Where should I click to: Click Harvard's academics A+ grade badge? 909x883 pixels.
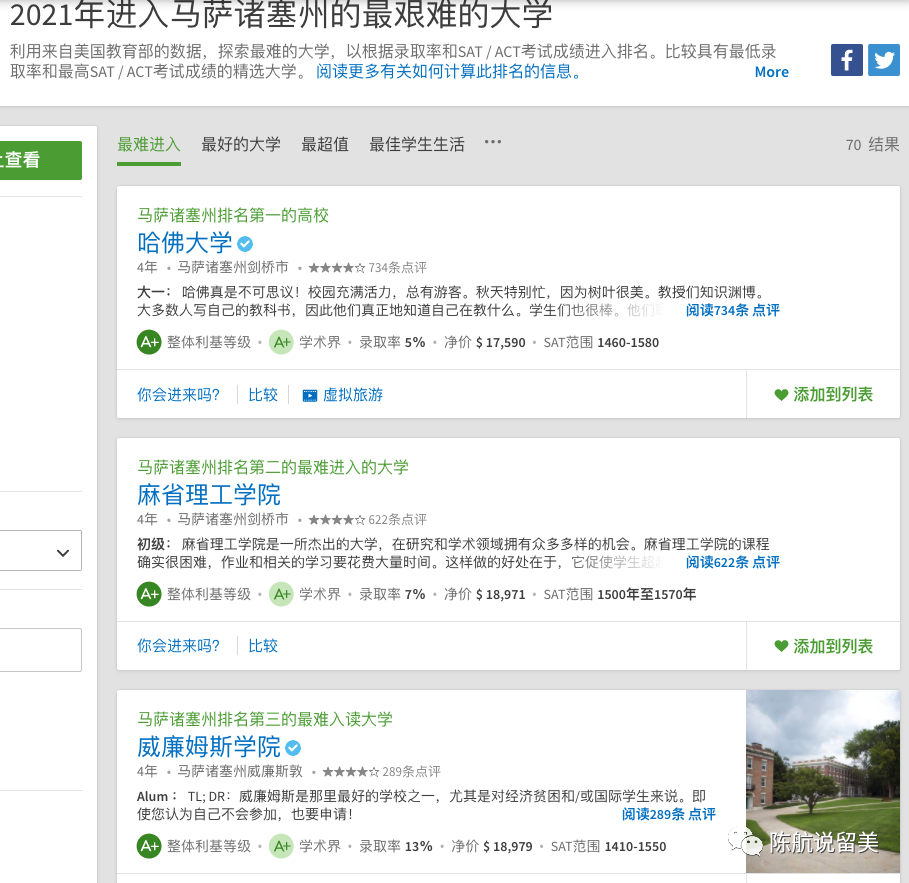[281, 342]
